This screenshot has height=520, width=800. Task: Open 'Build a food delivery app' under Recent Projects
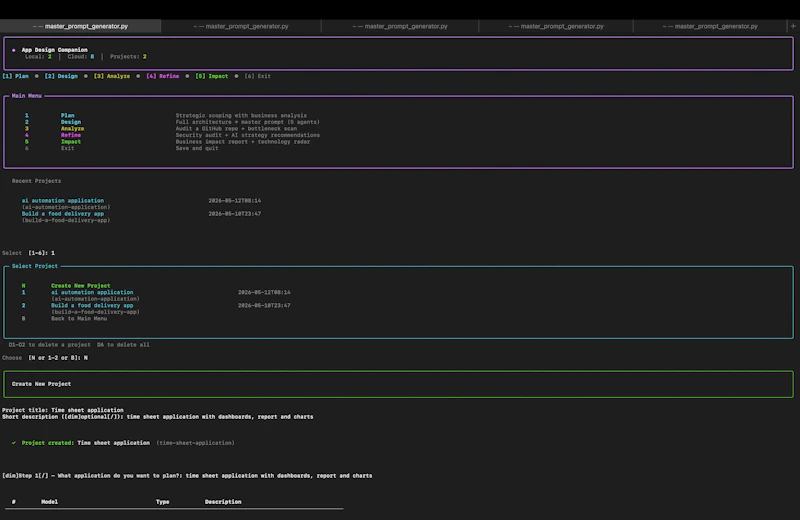click(x=63, y=214)
